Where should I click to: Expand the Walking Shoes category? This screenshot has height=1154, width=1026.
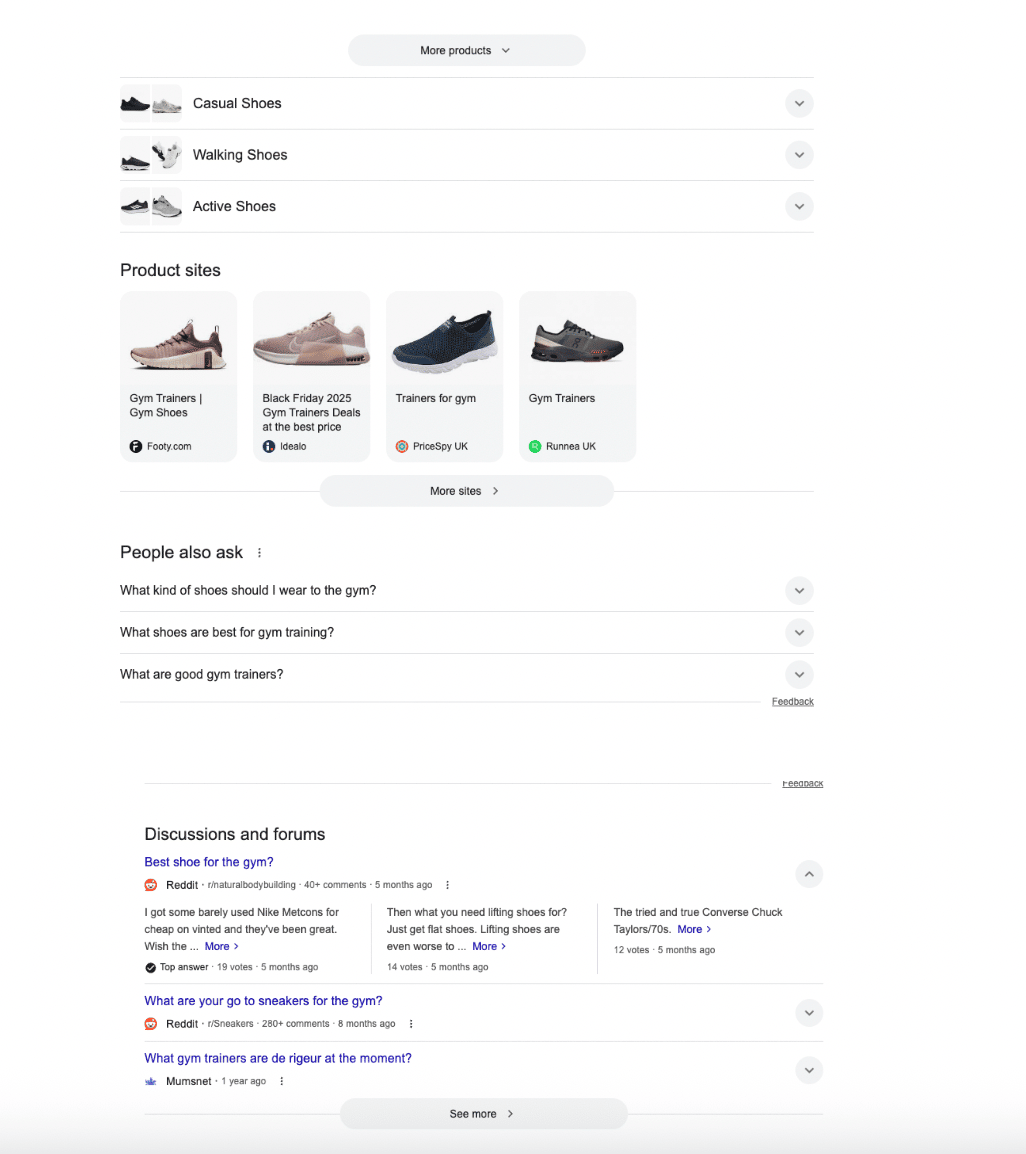(798, 155)
